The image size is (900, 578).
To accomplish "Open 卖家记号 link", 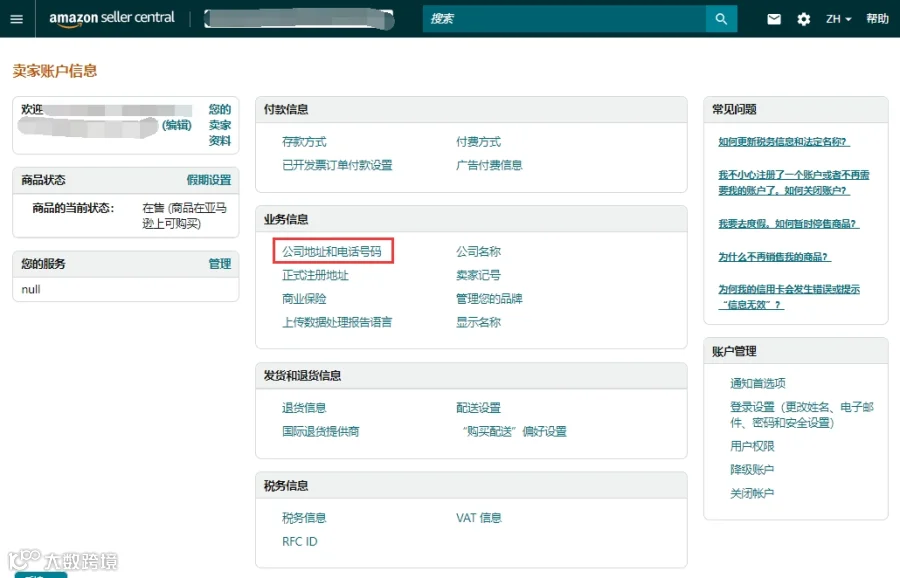I will click(x=479, y=275).
